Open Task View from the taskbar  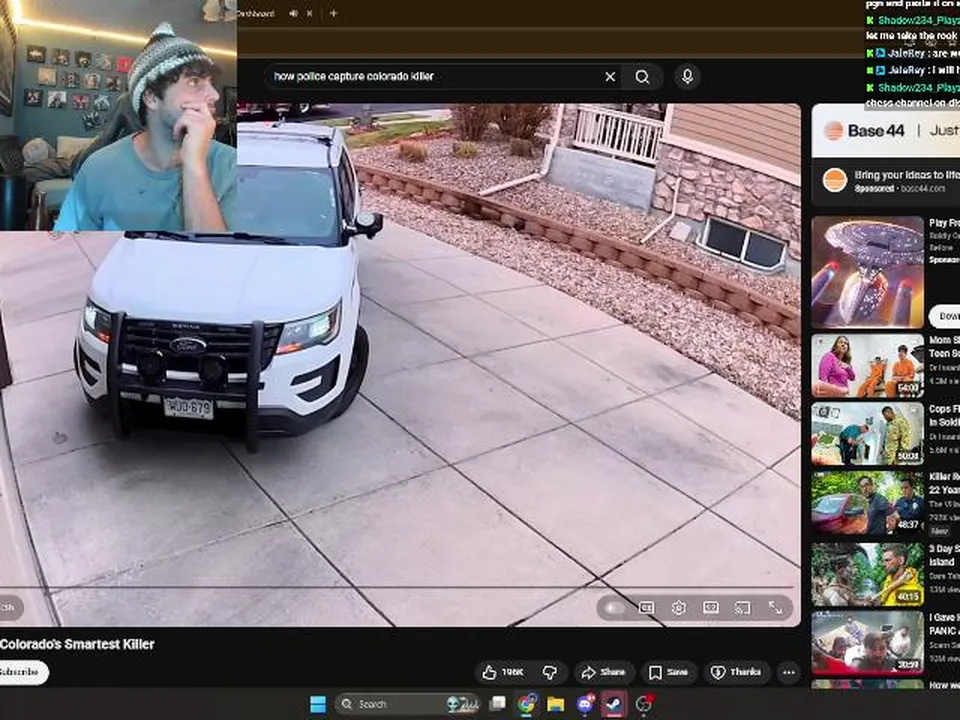498,704
